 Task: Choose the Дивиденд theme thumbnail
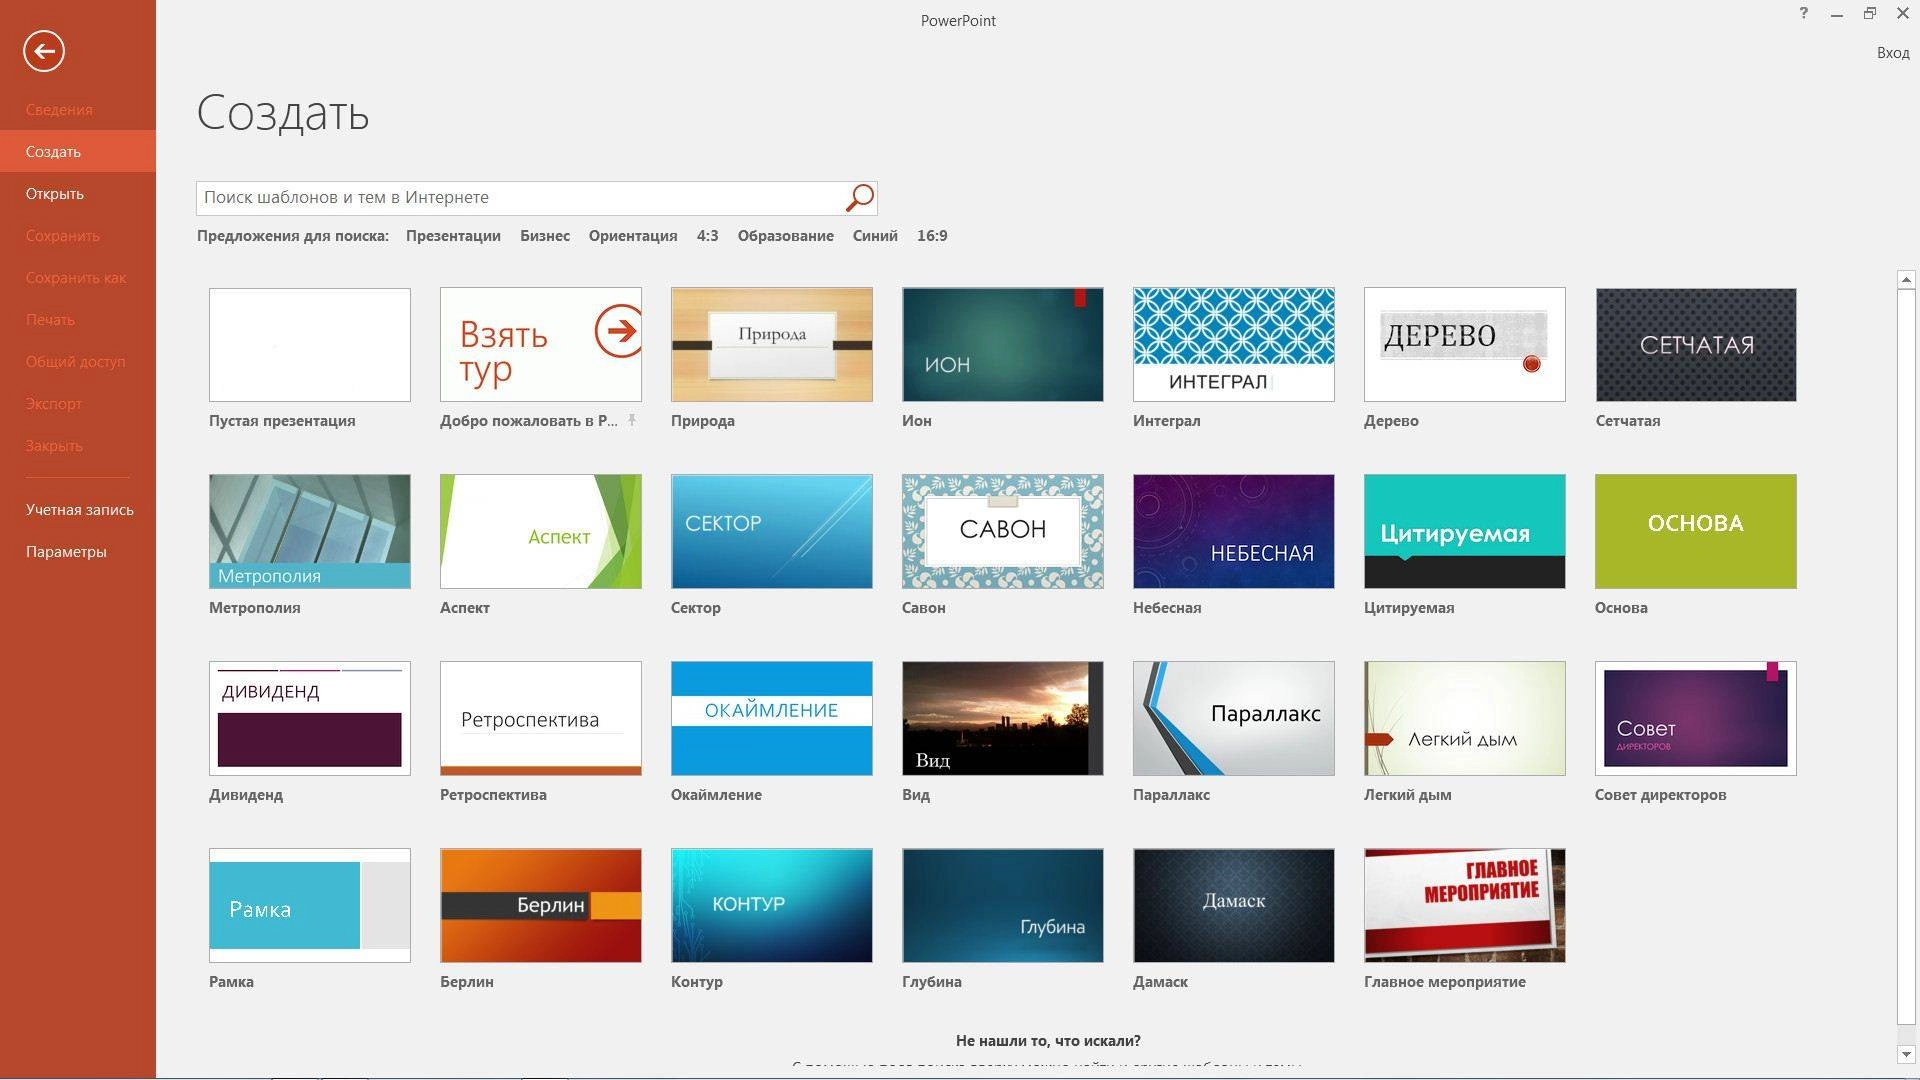[310, 719]
